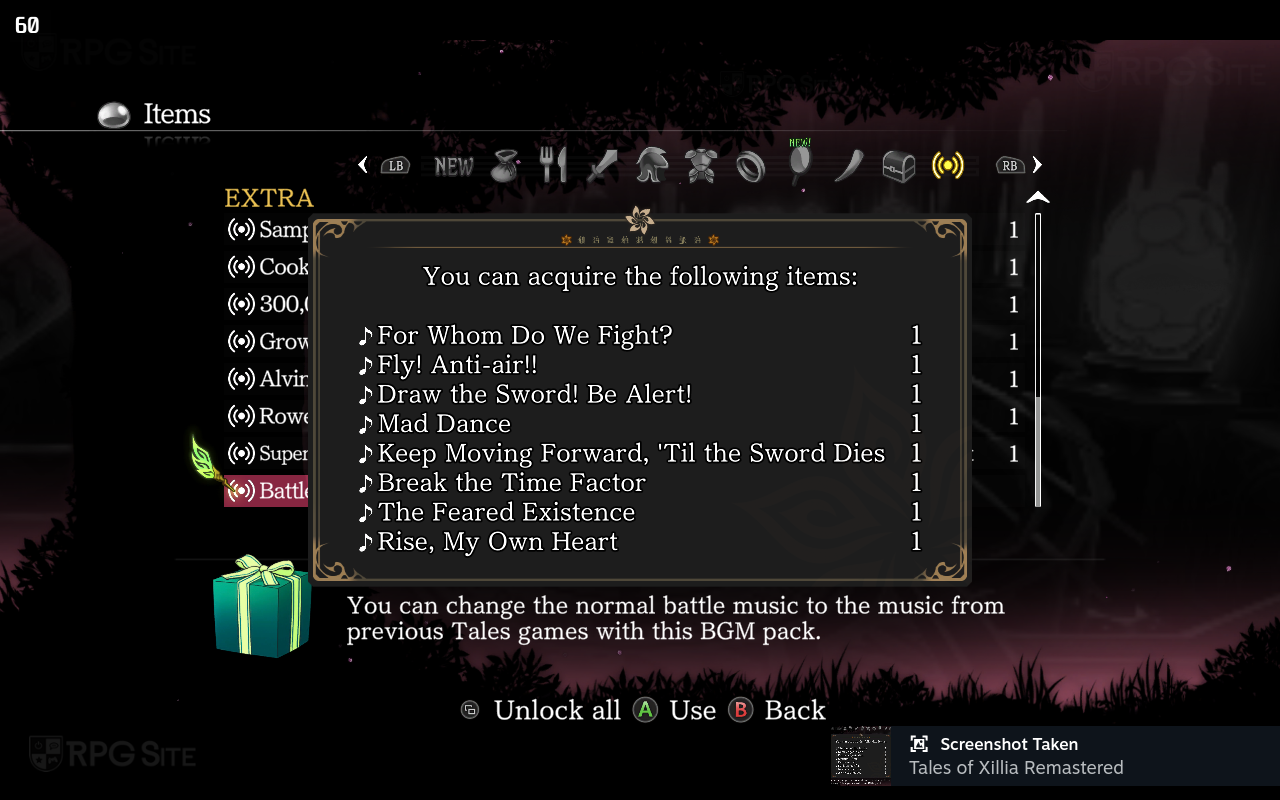Open the Screenshot Taken notification thumbnail
1280x800 pixels.
point(861,756)
